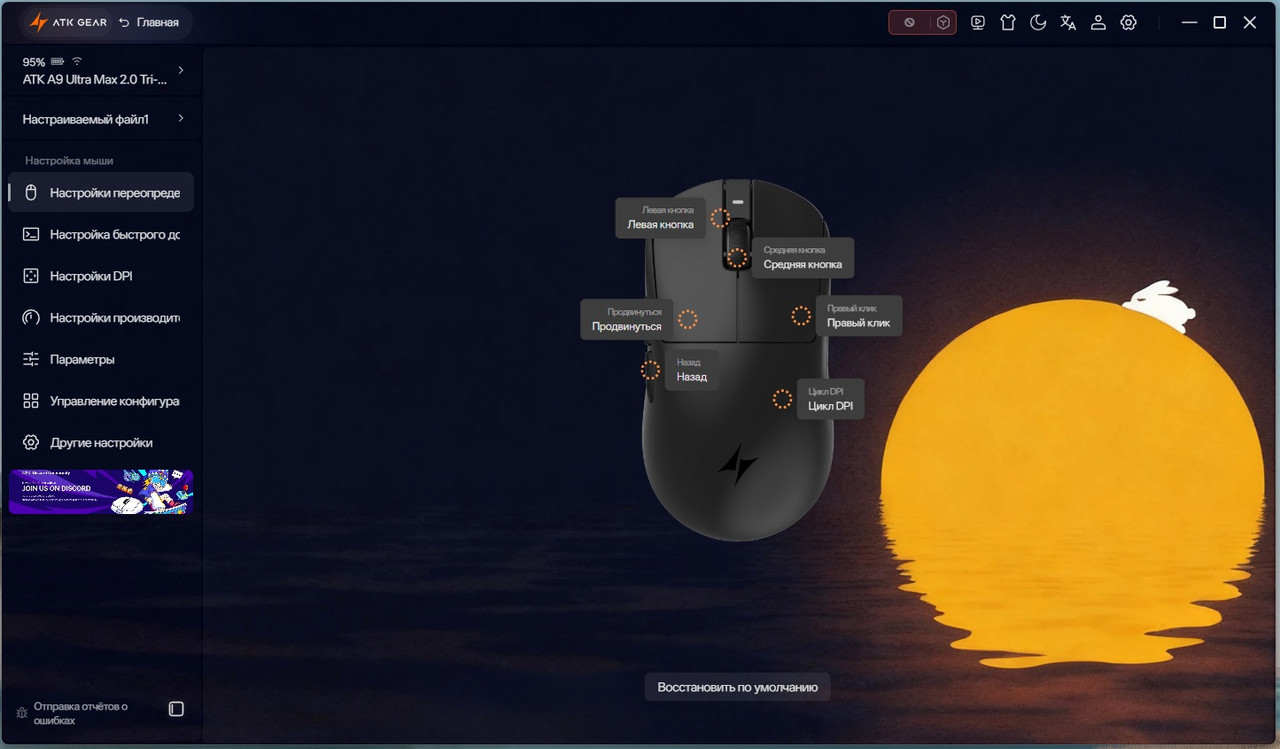Click the terminal icon beside Настройка быстрого
The height and width of the screenshot is (749, 1280).
click(31, 234)
